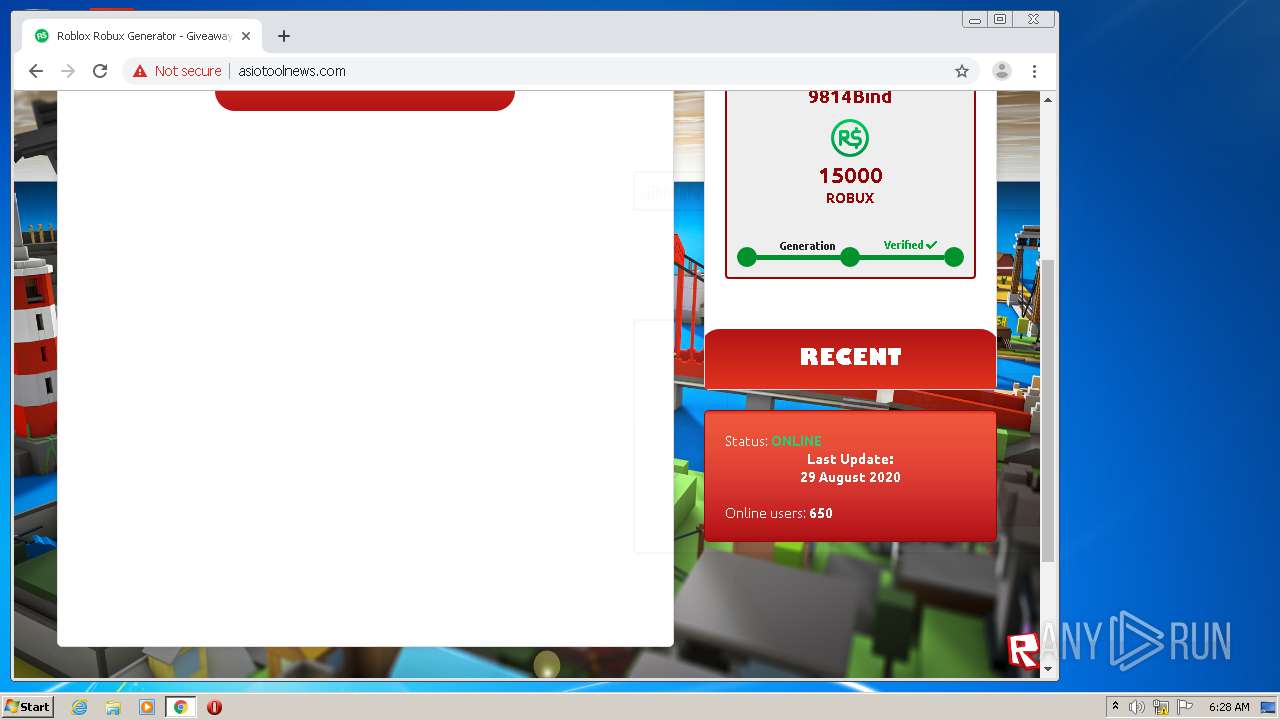Viewport: 1280px width, 720px height.
Task: Show hidden system tray icons
Action: click(1116, 707)
